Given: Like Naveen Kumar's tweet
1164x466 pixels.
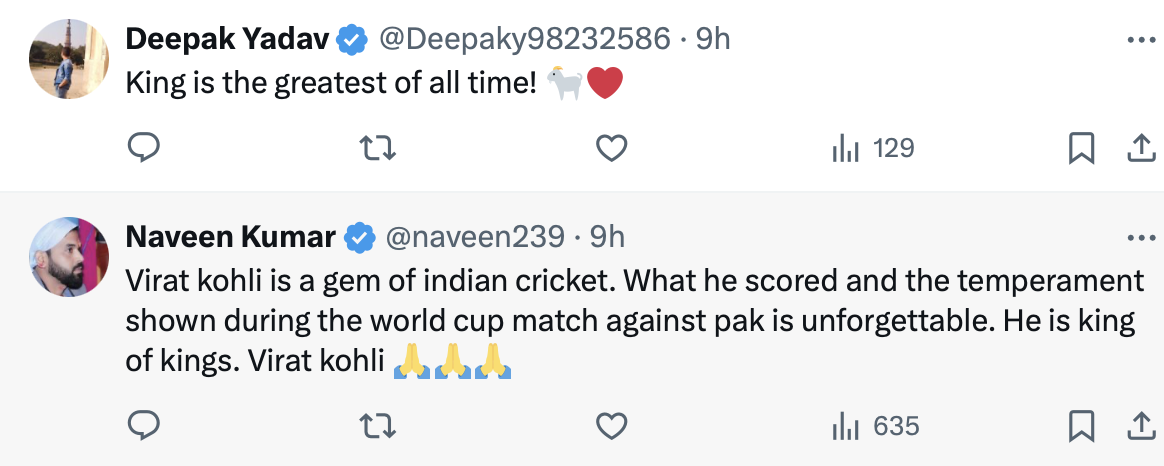Looking at the screenshot, I should 611,427.
